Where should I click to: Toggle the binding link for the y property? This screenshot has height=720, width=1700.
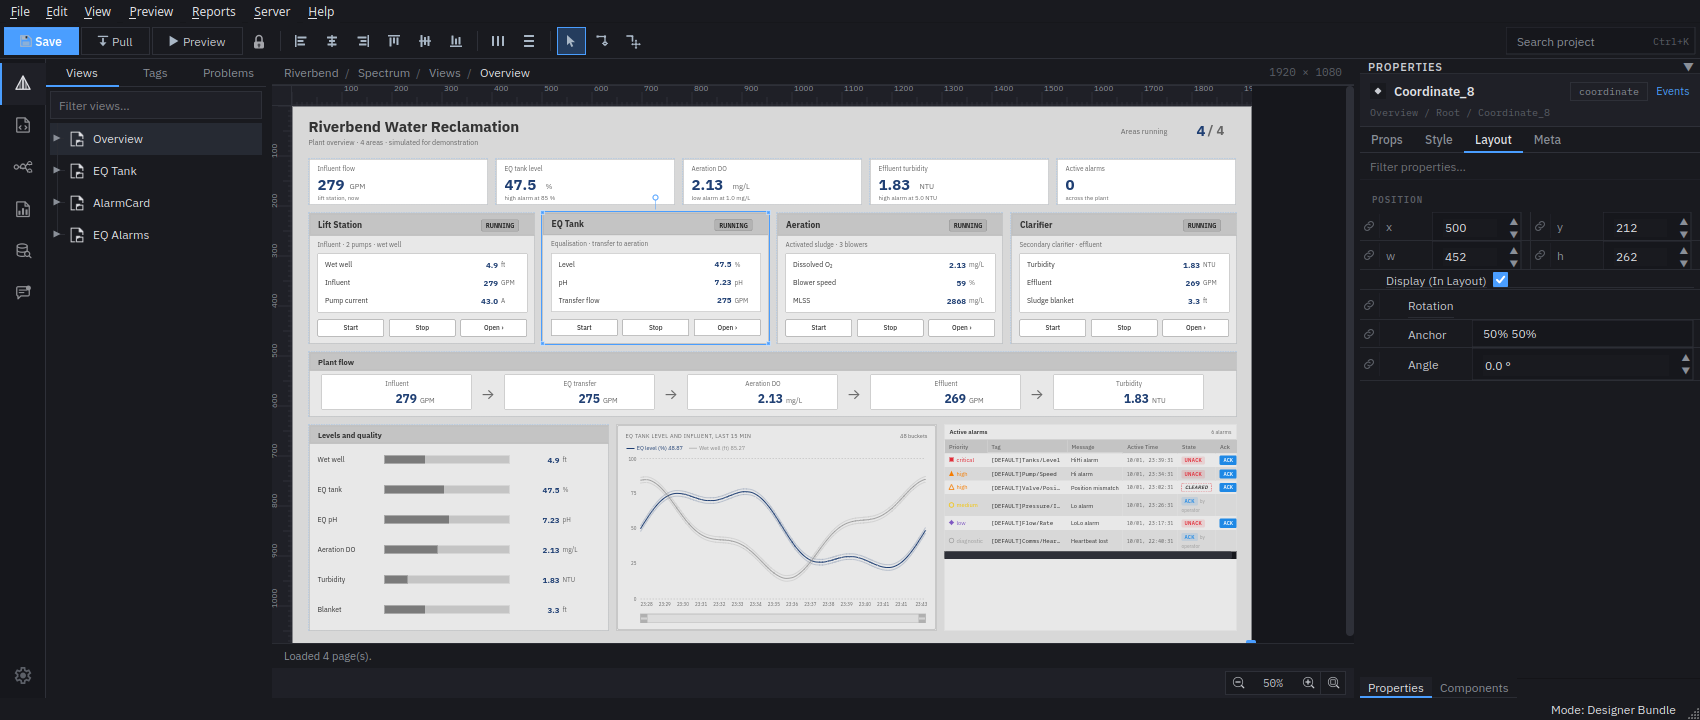pos(1540,227)
